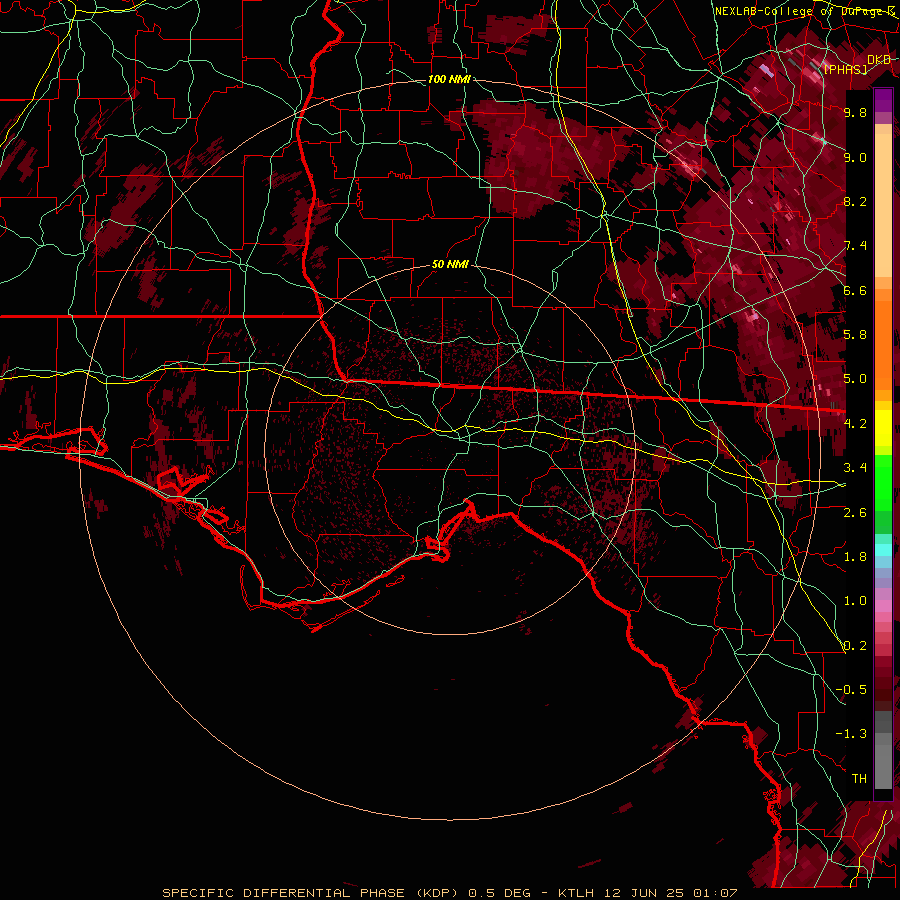The image size is (900, 900).
Task: Click the KTLH station identifier
Action: click(576, 893)
